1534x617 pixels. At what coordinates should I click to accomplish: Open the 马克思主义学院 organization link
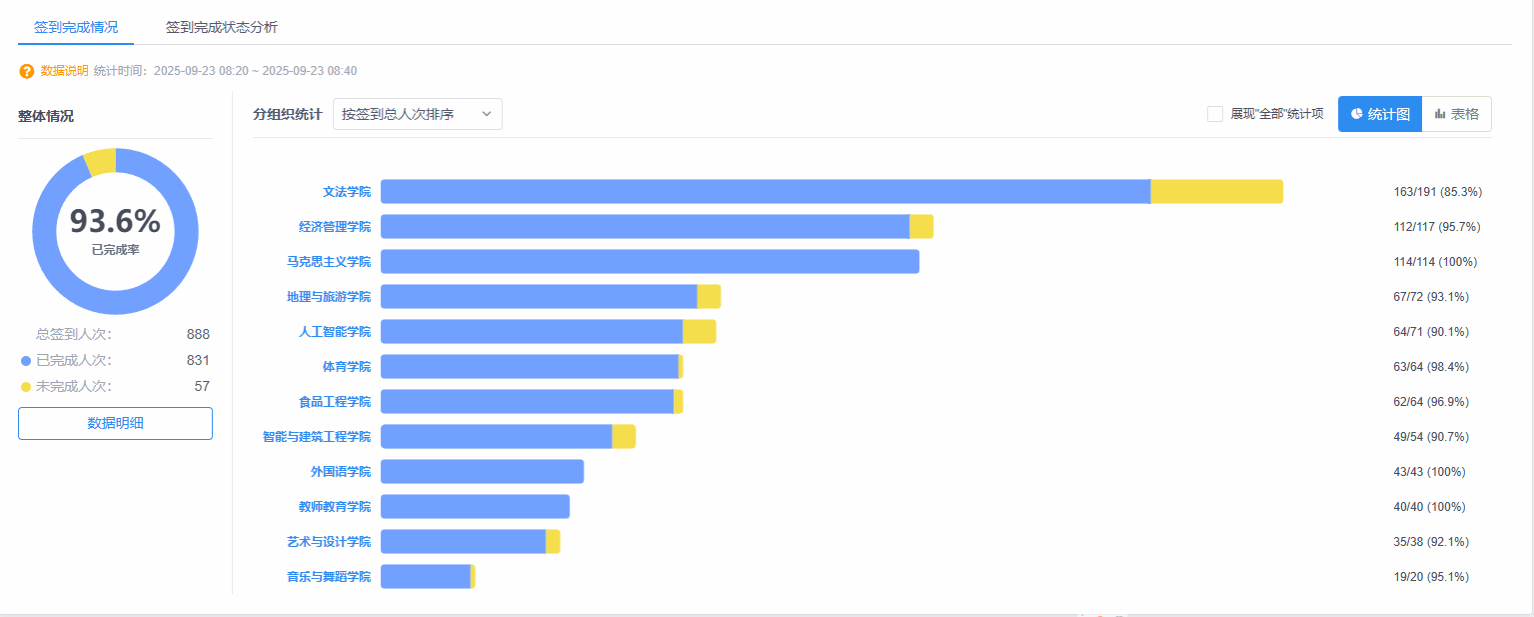(328, 262)
